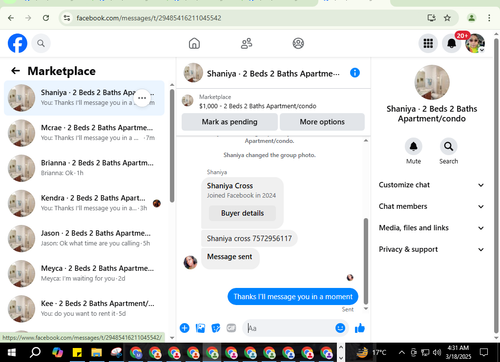Viewport: 500px width, 362px height.
Task: Open the Jason conversation
Action: 84,238
